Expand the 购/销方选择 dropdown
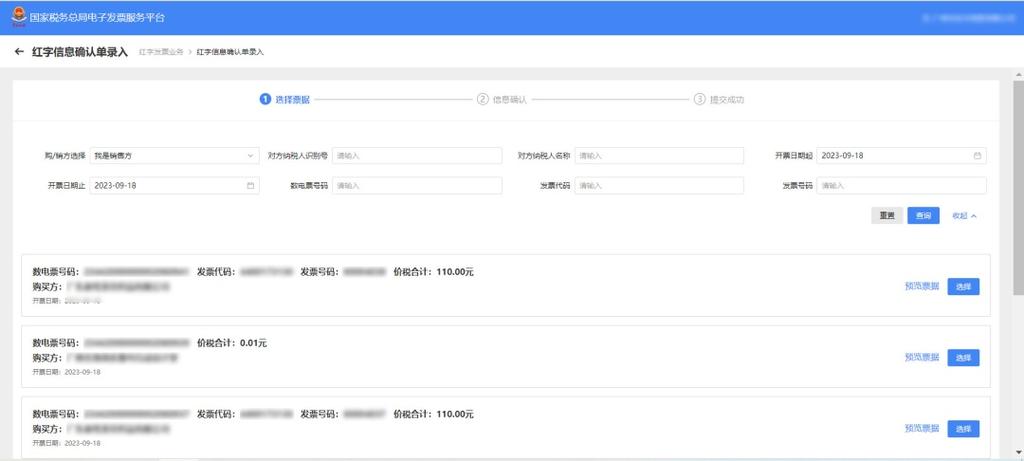 174,155
